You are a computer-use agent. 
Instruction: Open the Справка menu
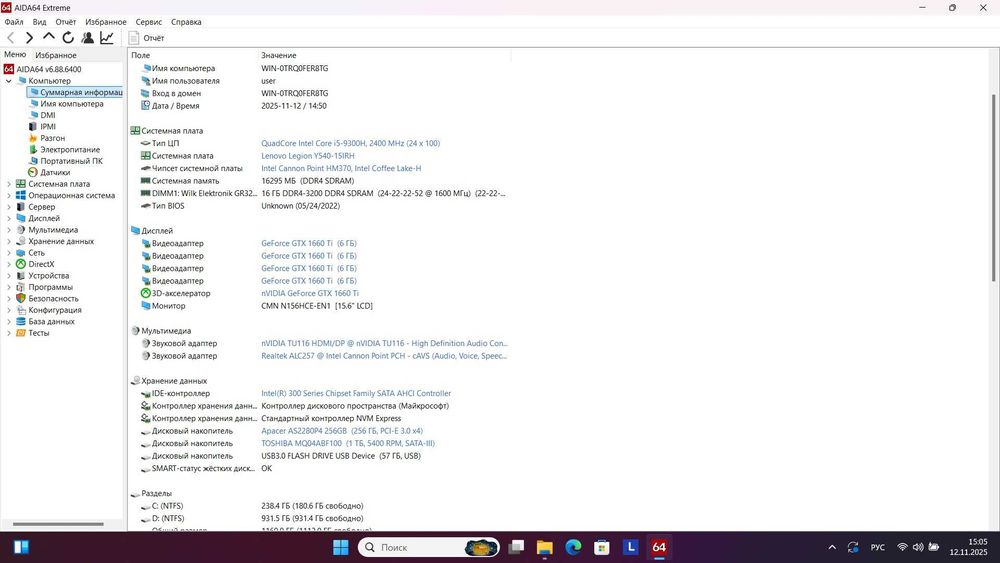(186, 22)
